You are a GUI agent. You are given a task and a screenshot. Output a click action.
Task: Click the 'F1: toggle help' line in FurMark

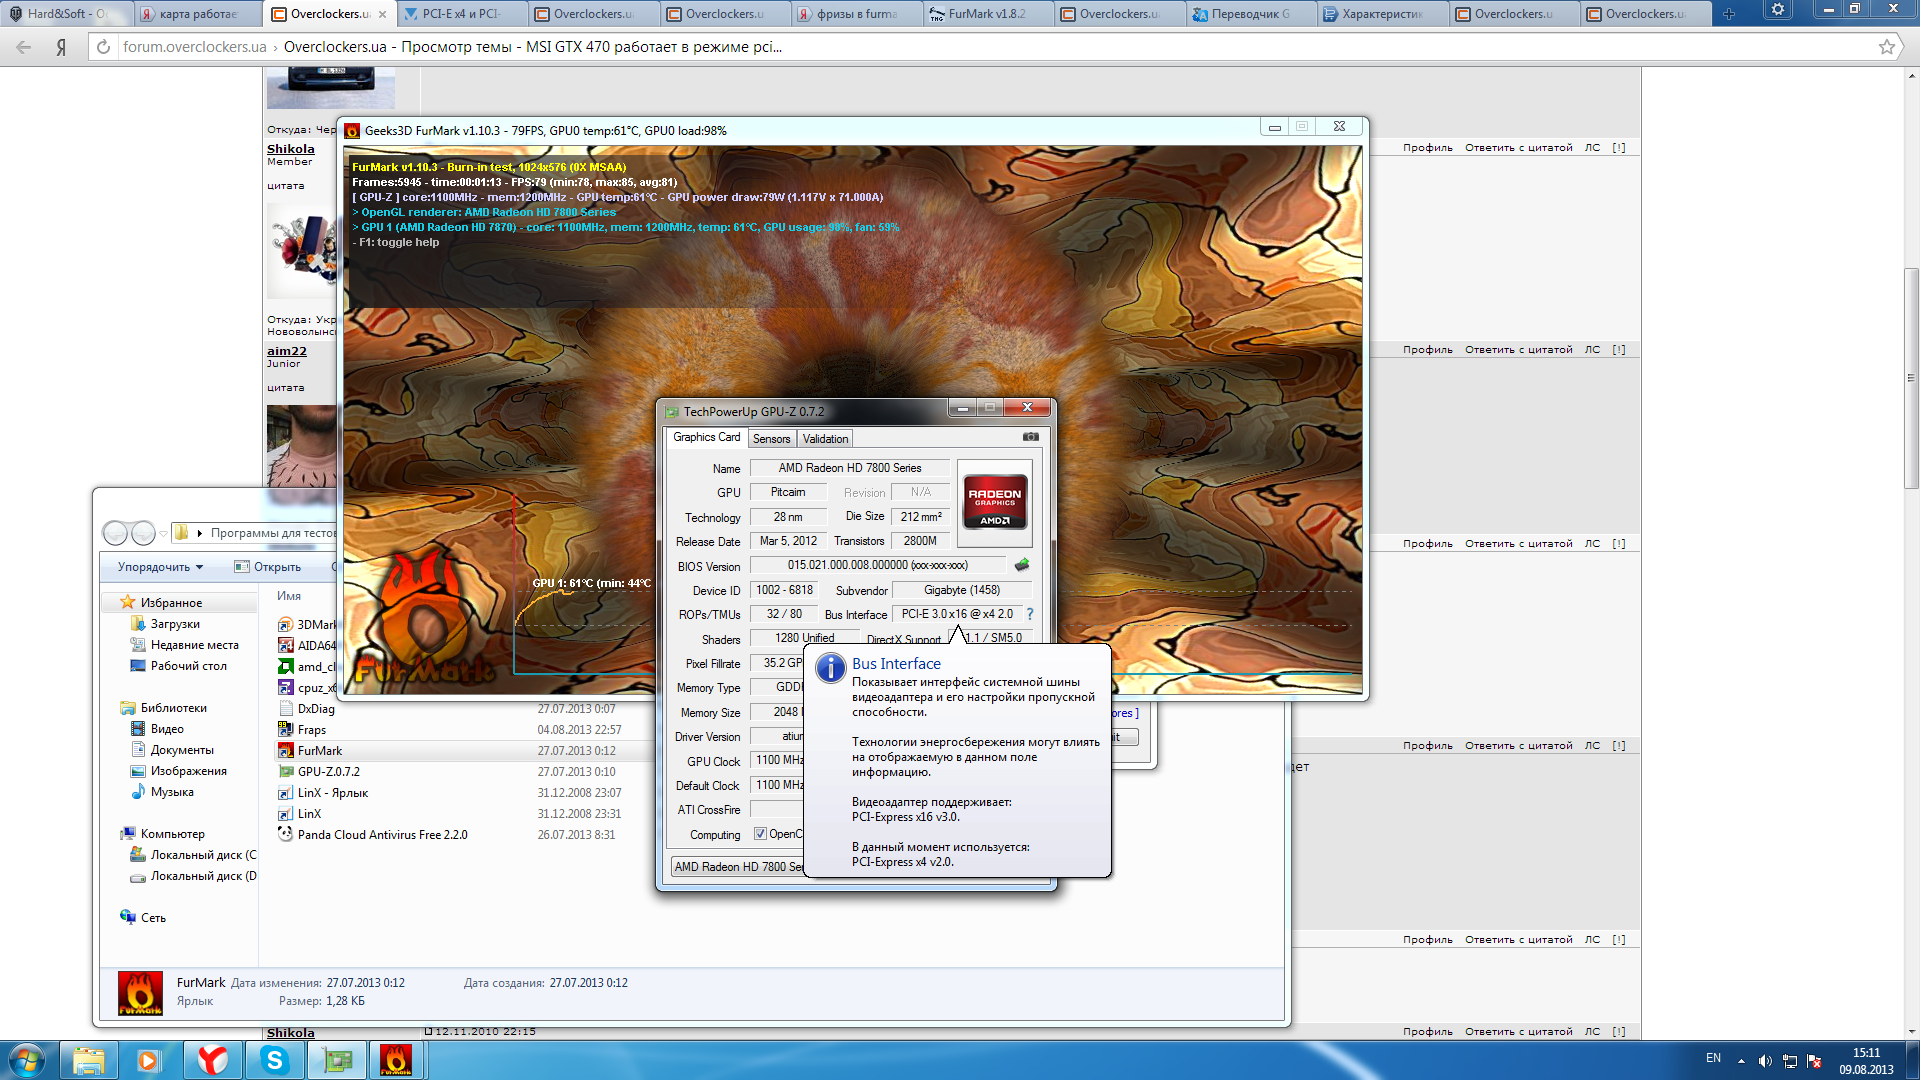click(396, 242)
